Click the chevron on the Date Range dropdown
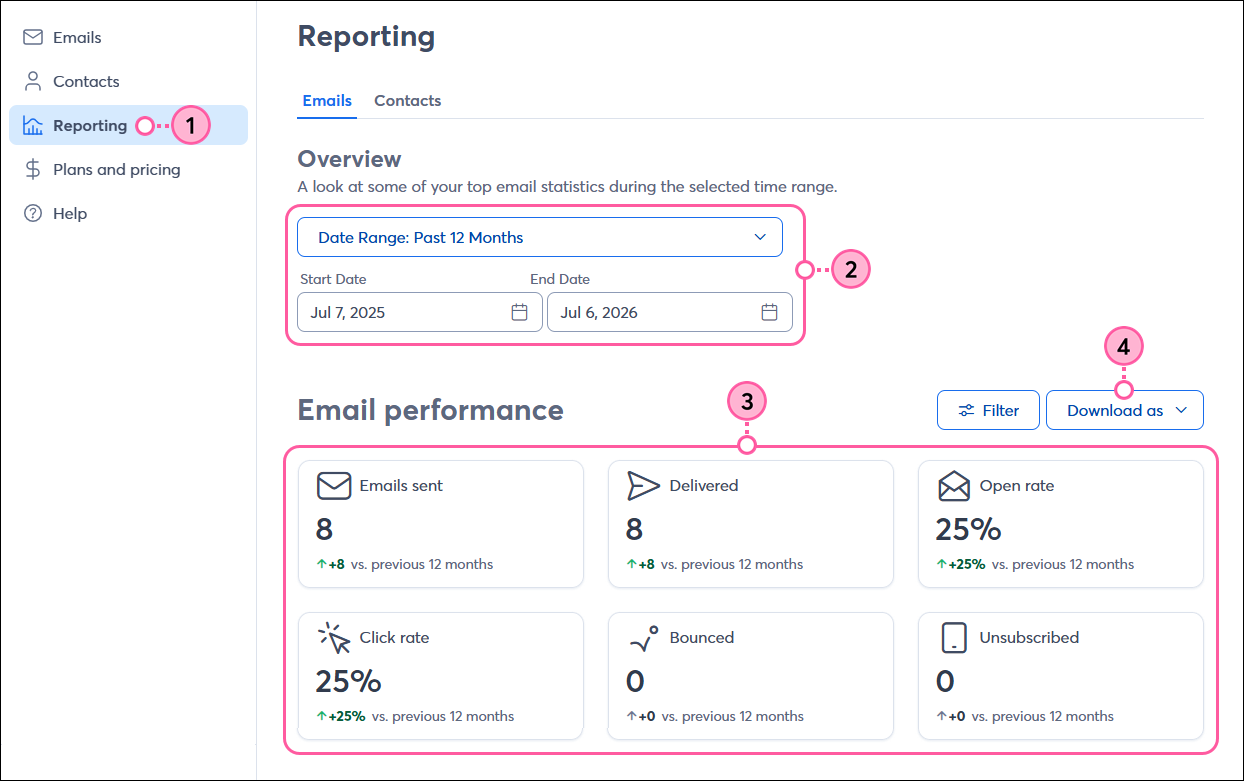Screen dimensions: 1244x781 pos(760,237)
